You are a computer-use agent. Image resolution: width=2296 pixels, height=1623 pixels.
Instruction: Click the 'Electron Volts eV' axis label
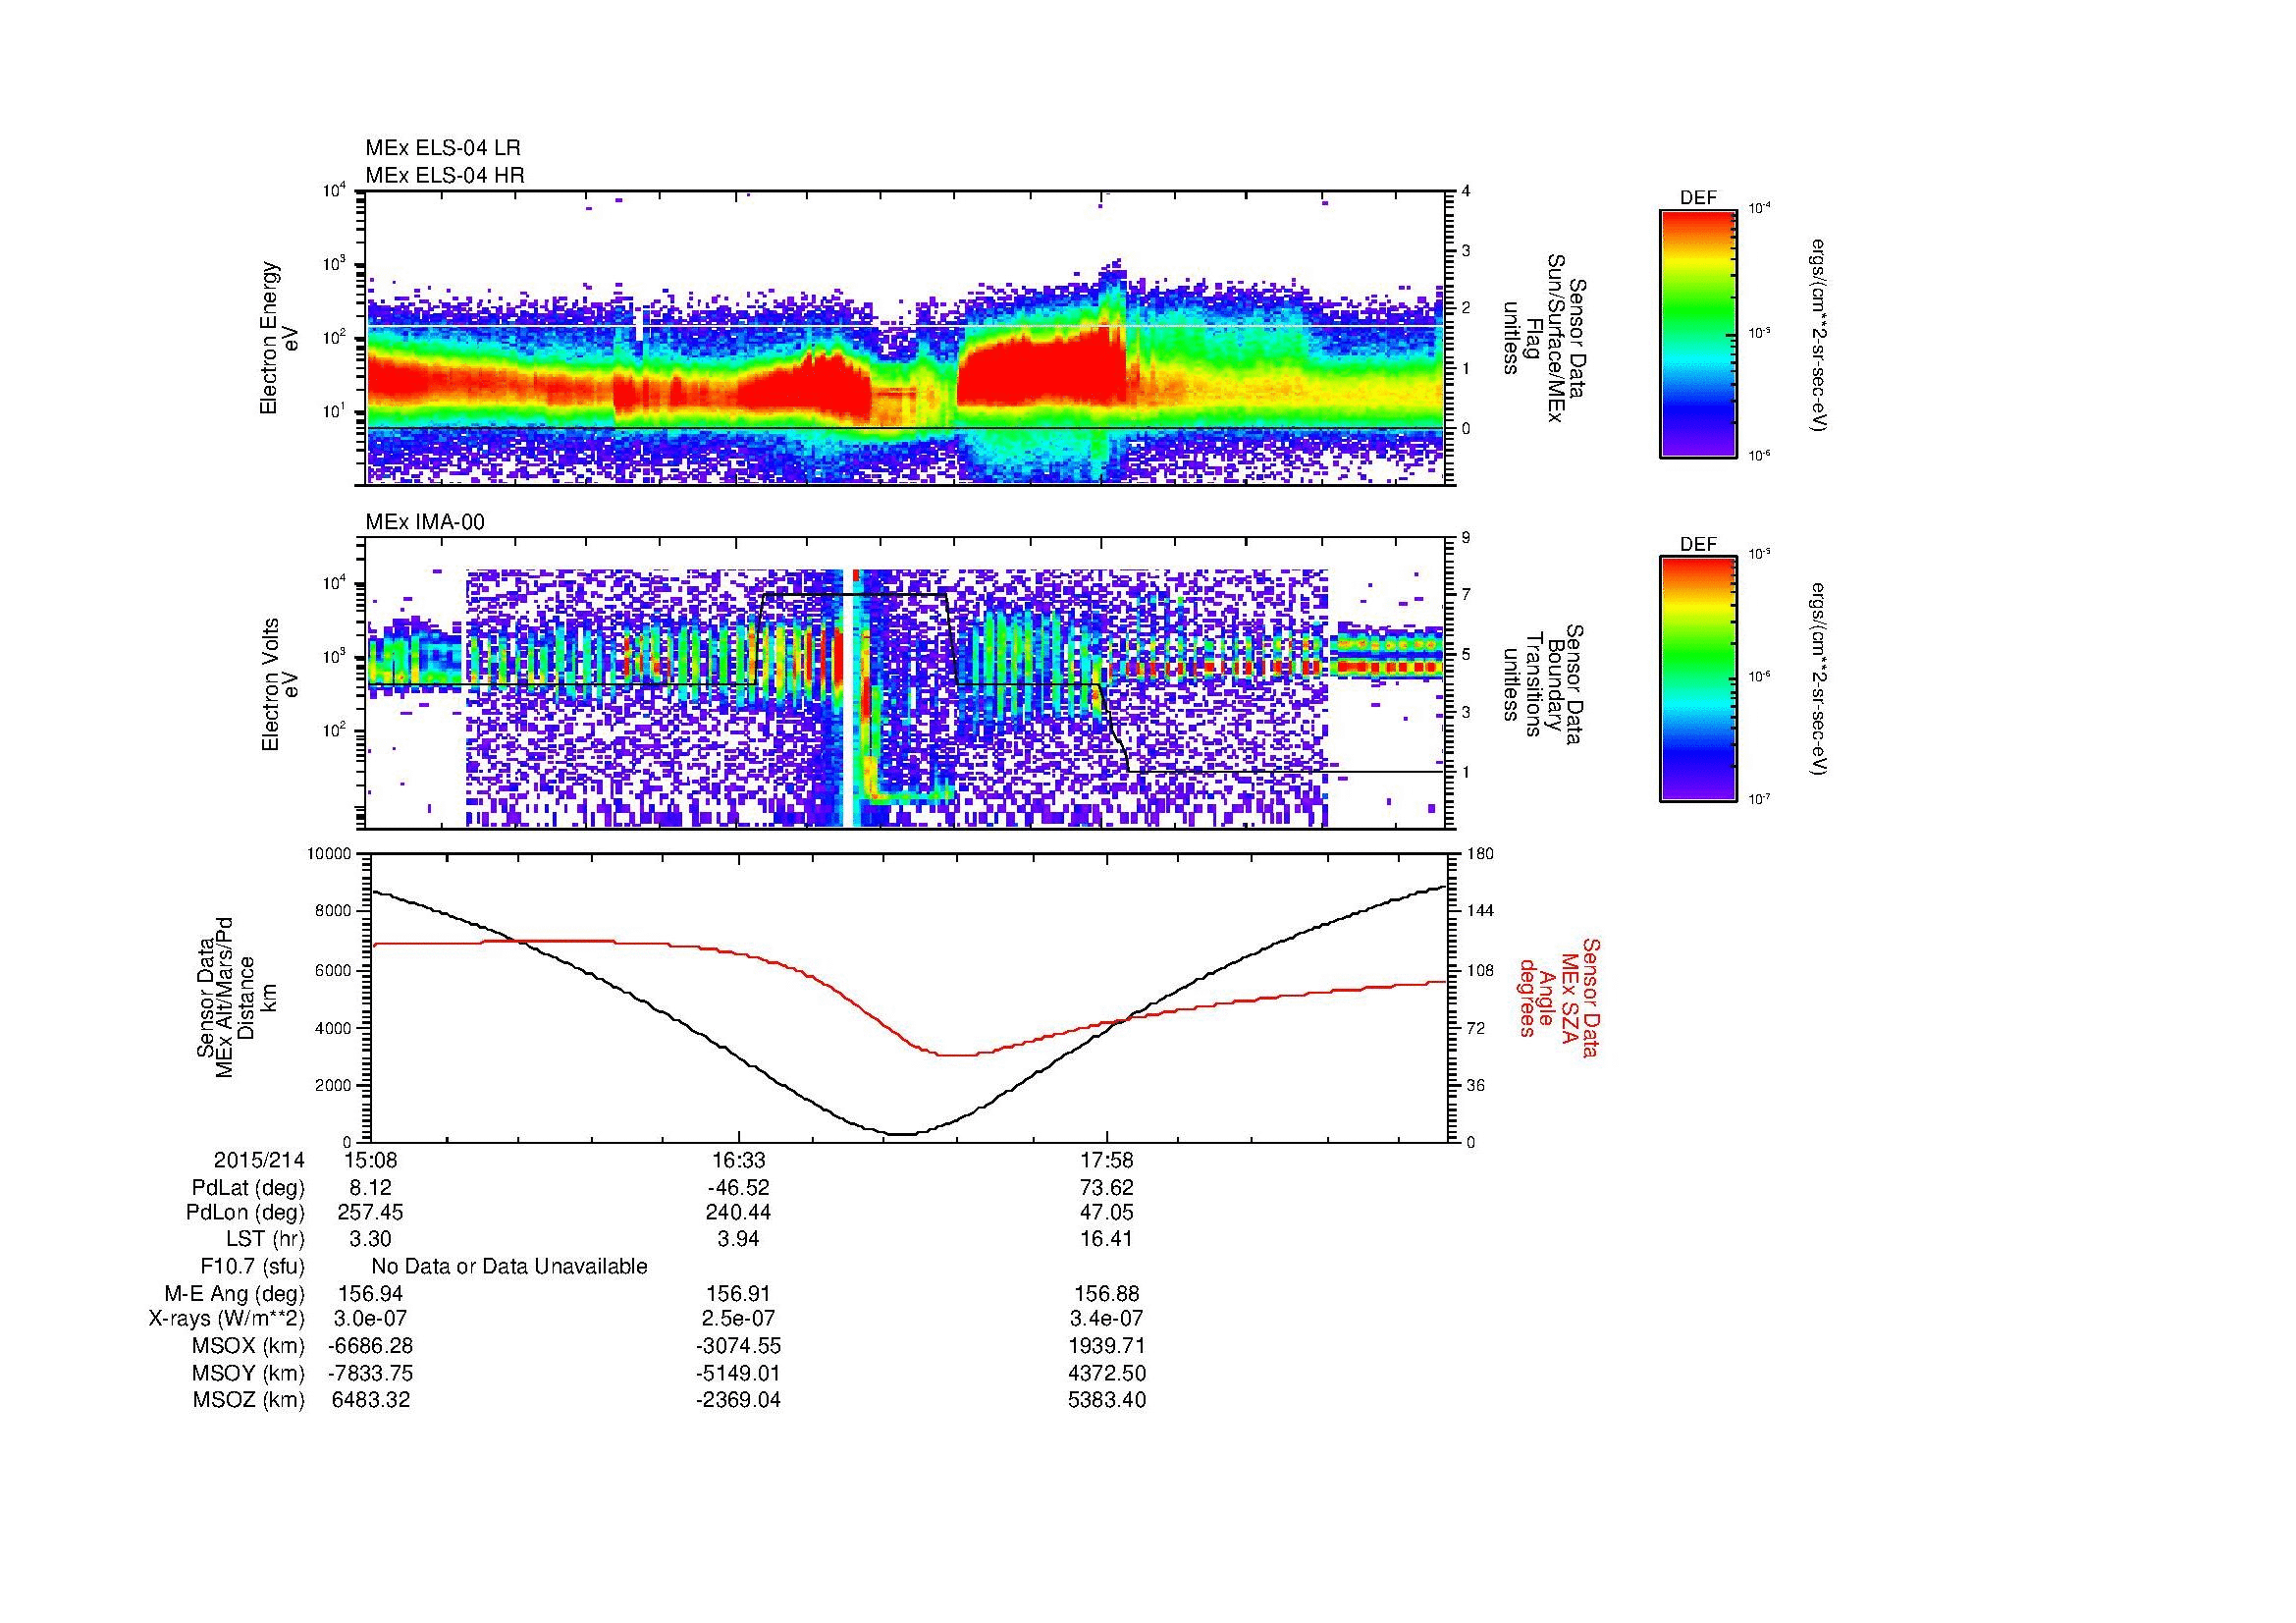tap(280, 684)
